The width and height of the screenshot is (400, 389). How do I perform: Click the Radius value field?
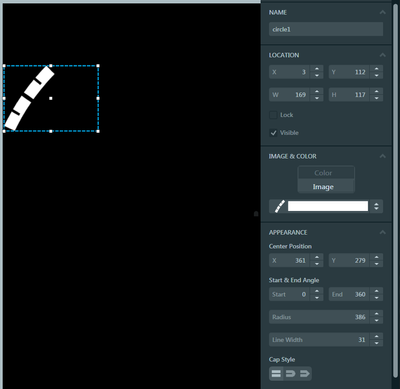[x=319, y=317]
